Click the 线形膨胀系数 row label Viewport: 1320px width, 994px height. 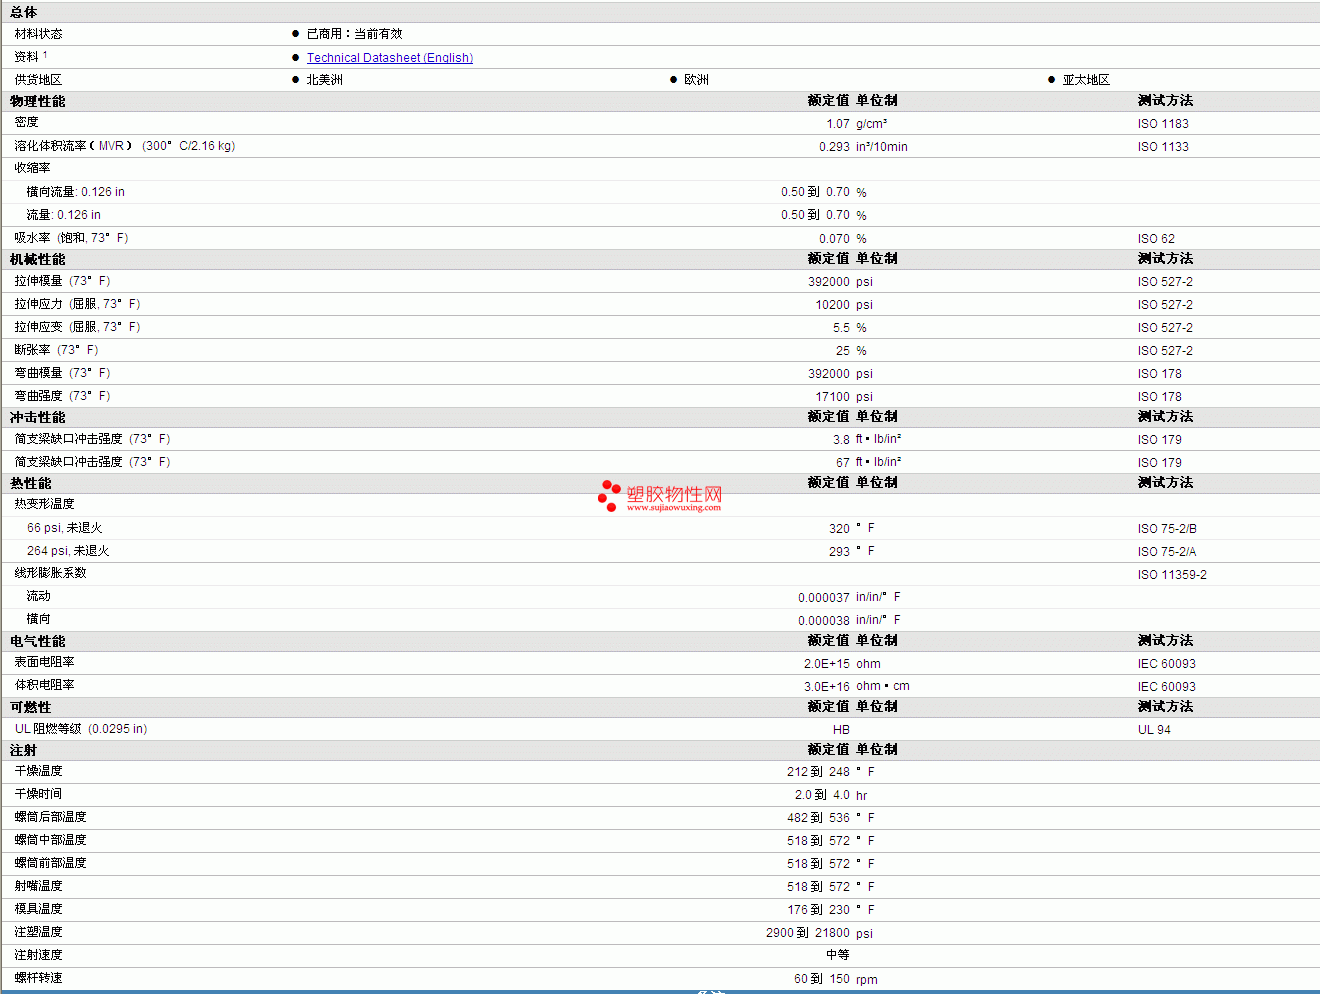(50, 573)
